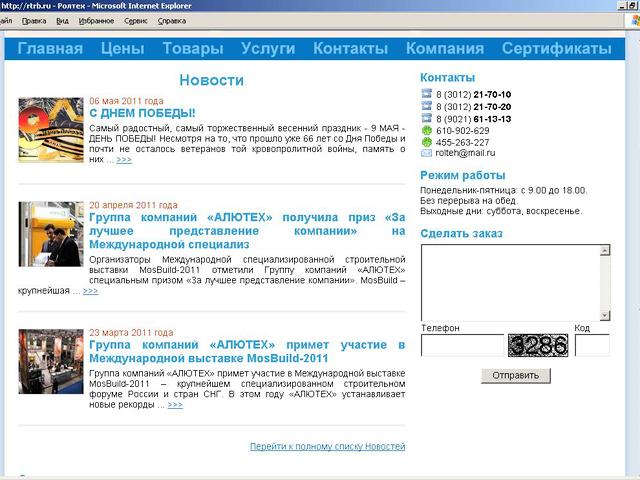Go to the Контакты page in navbar
Image resolution: width=640 pixels, height=480 pixels.
point(350,49)
